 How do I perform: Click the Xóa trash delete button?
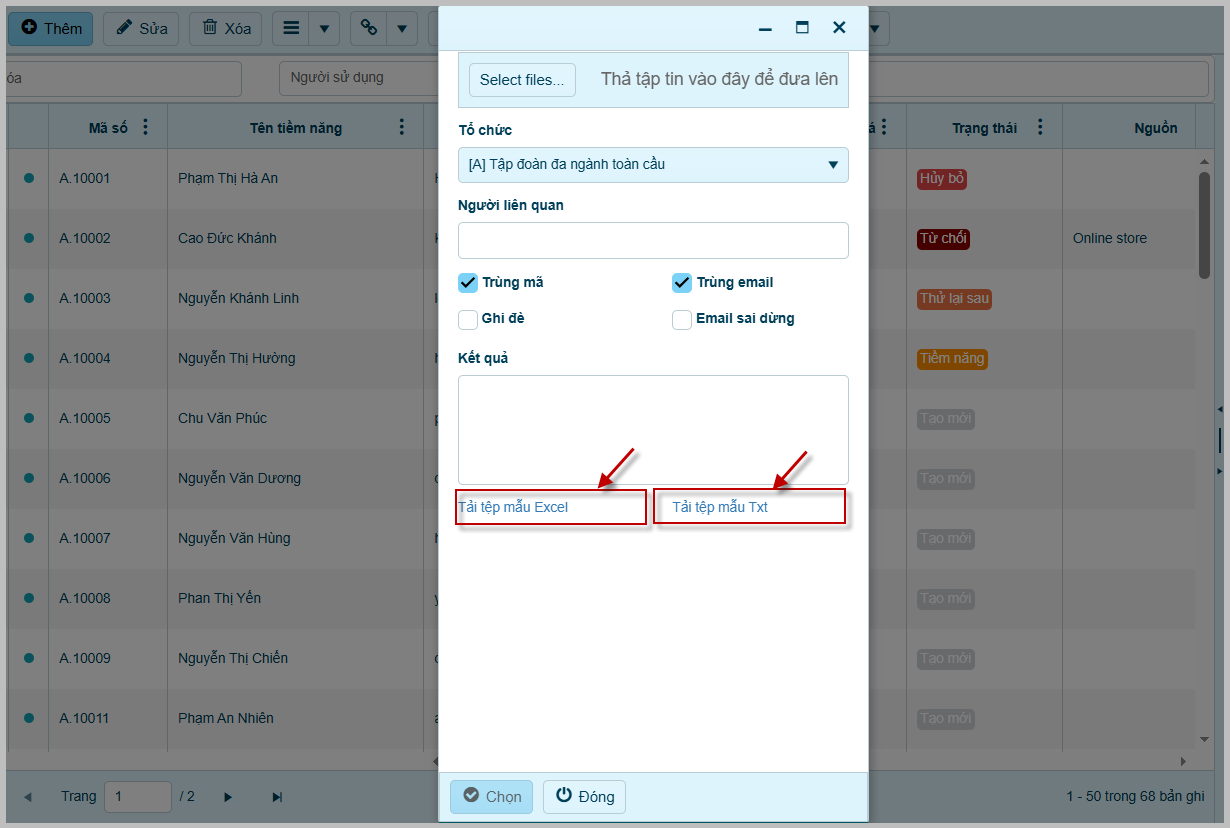(226, 28)
